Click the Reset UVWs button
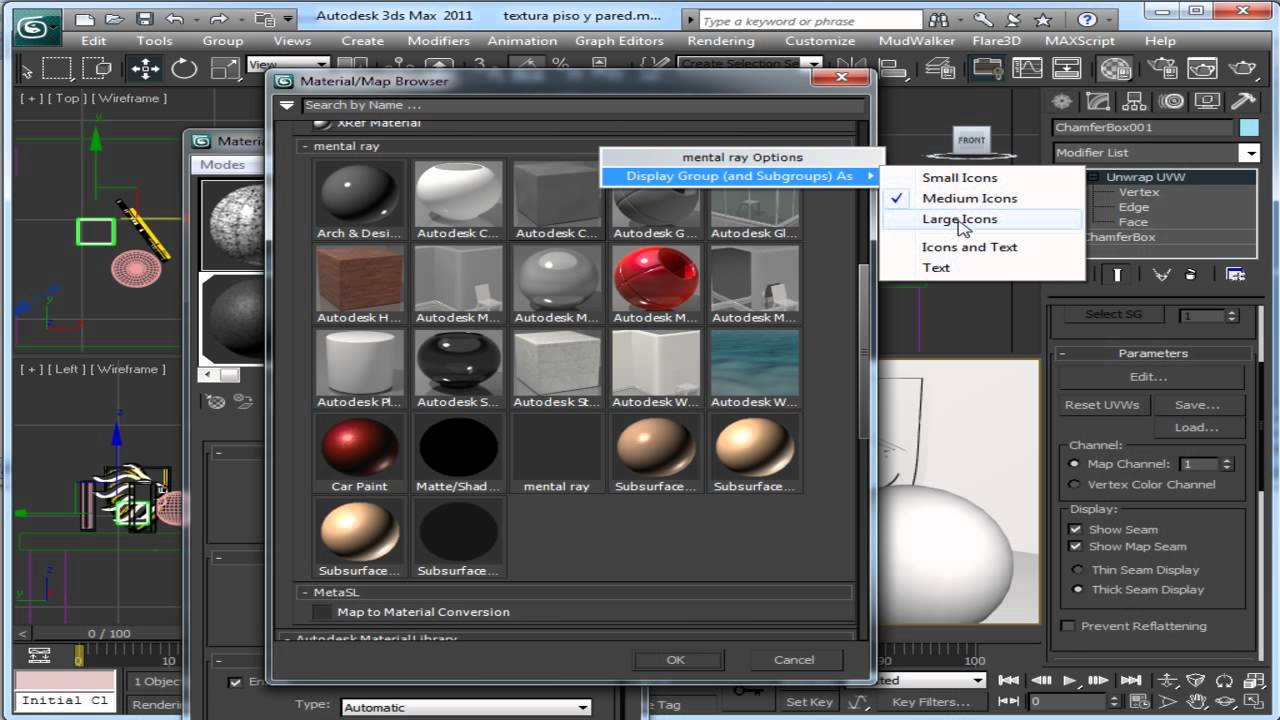 point(1102,405)
